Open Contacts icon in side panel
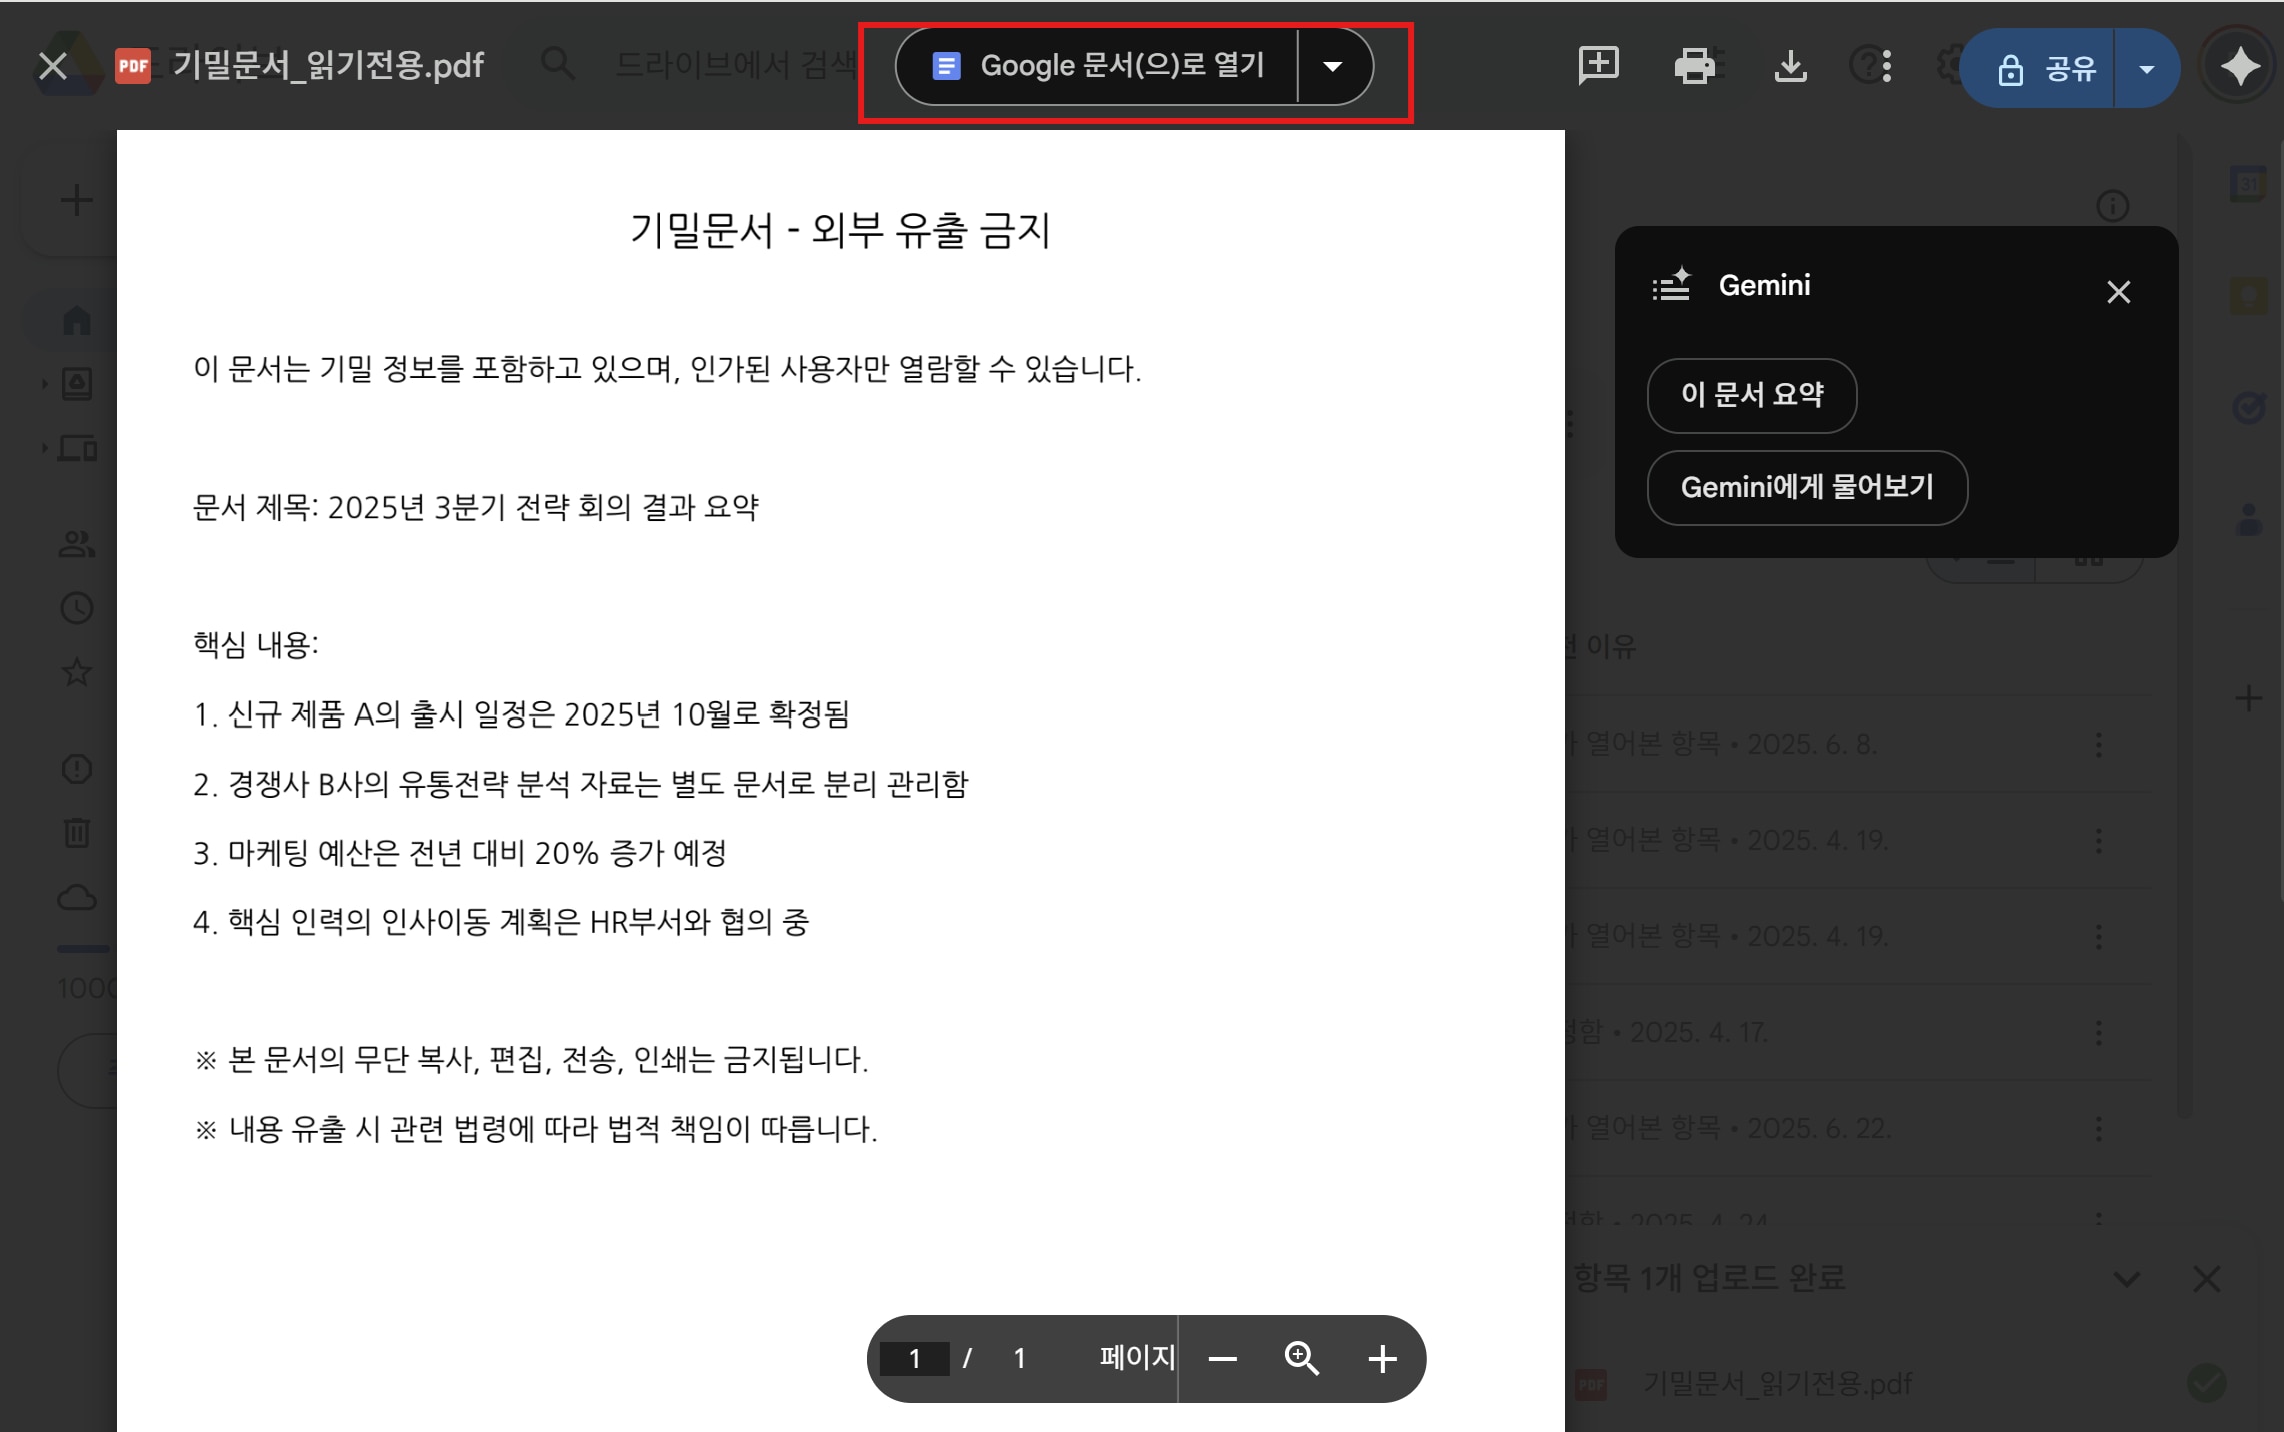The height and width of the screenshot is (1432, 2284). (x=2248, y=520)
